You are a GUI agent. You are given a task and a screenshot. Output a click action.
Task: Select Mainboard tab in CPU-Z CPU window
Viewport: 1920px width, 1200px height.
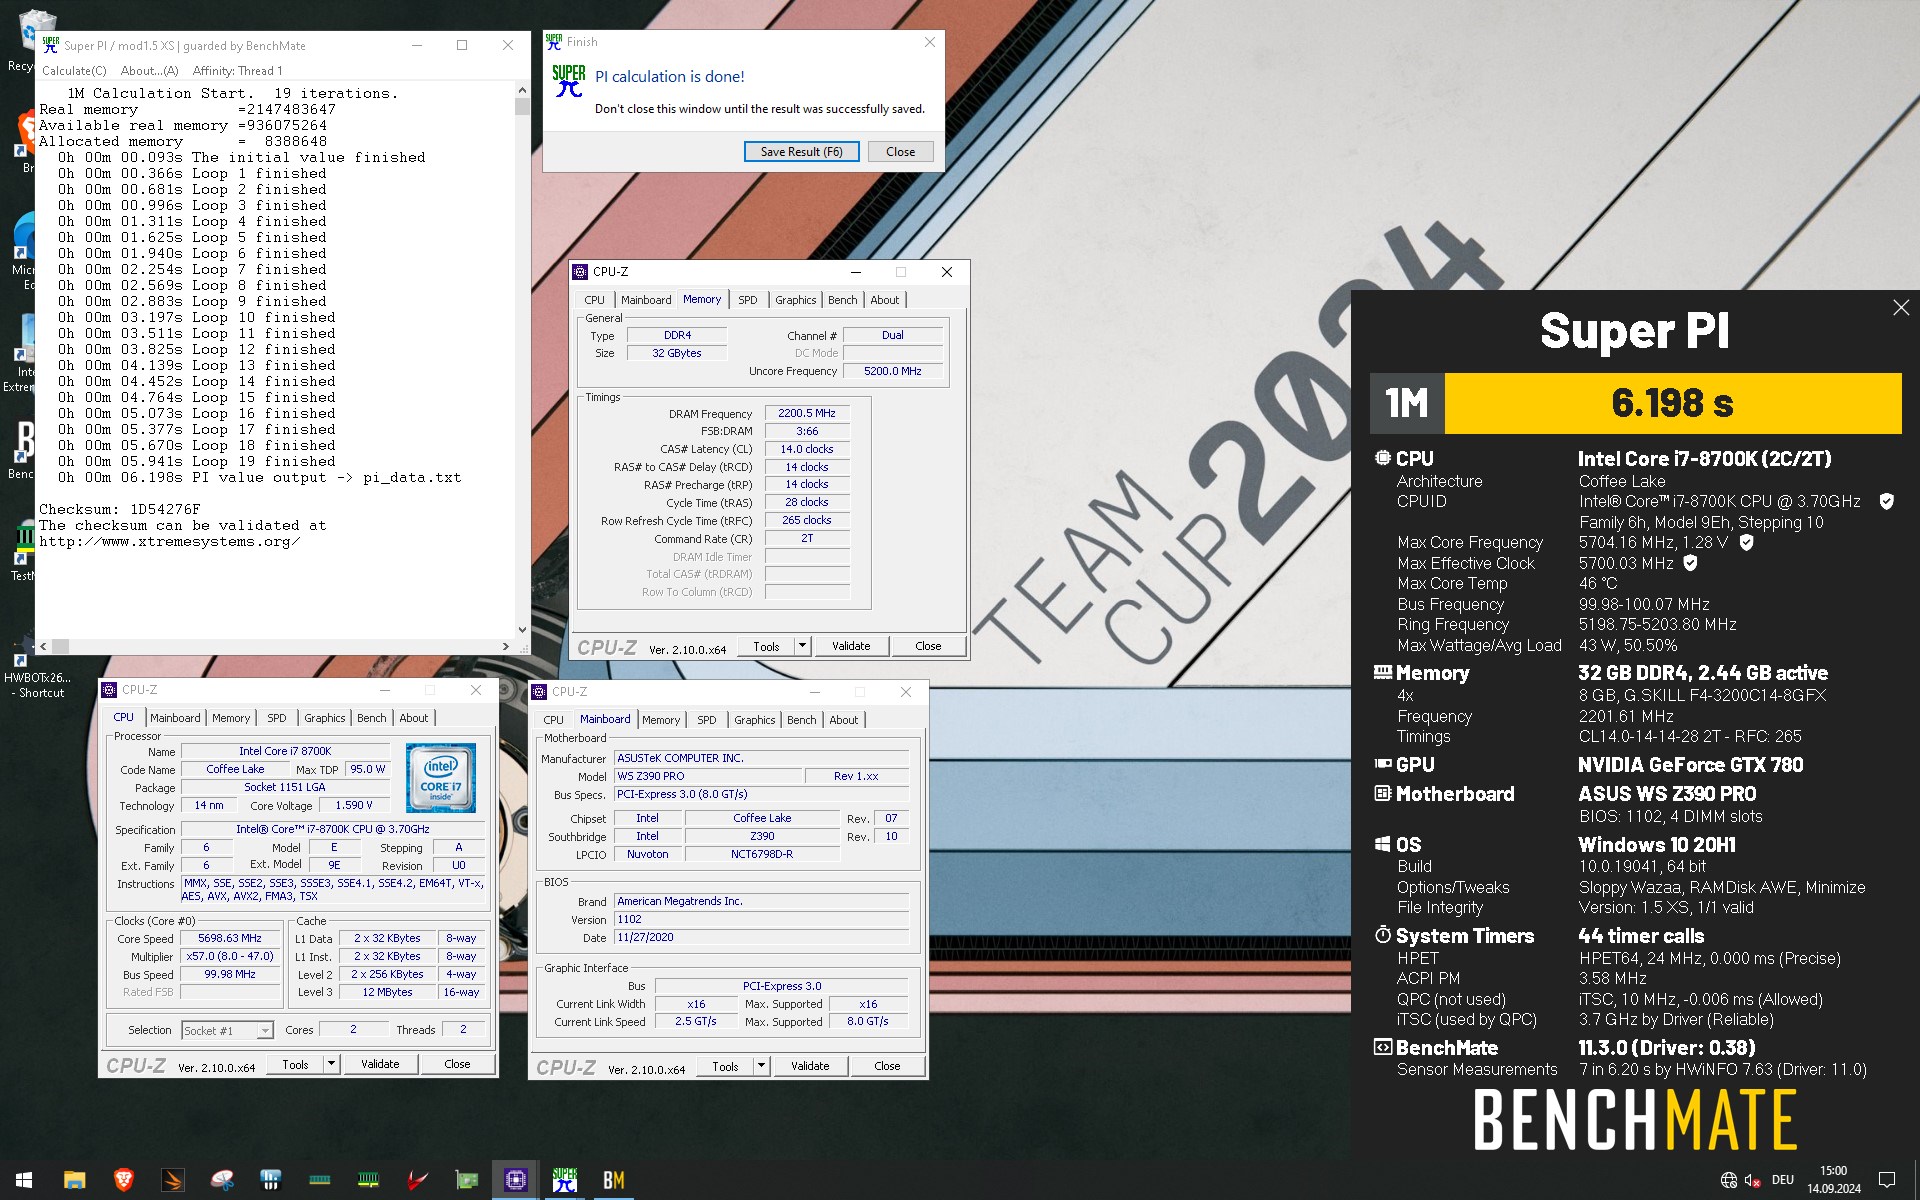[175, 718]
